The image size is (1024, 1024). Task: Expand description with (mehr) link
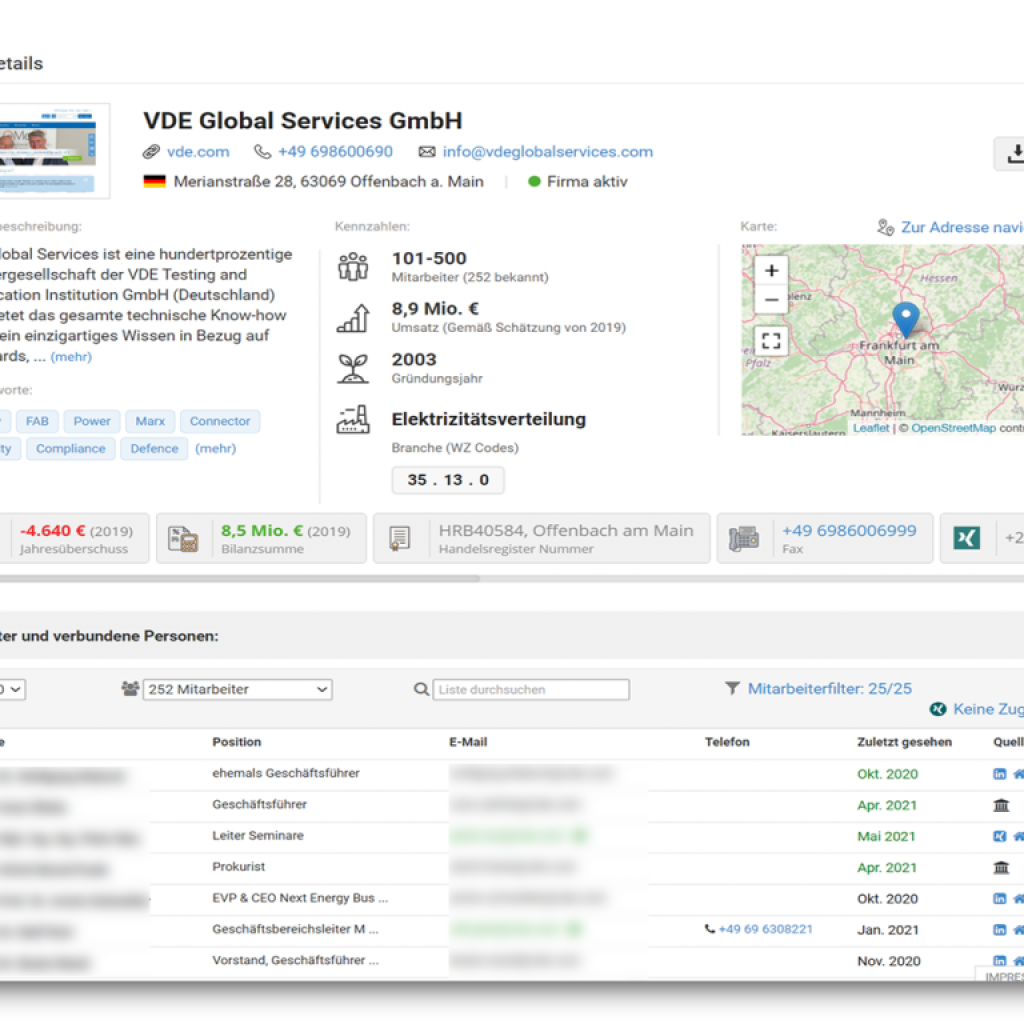click(71, 357)
